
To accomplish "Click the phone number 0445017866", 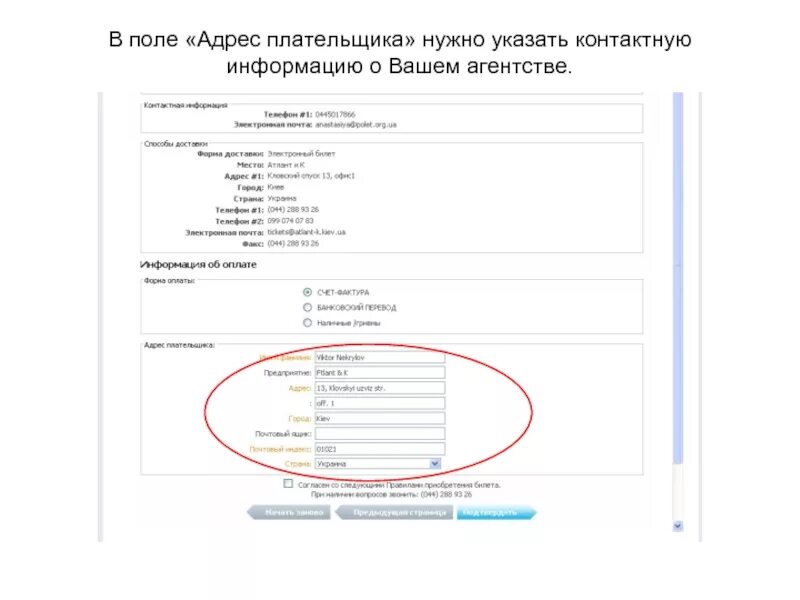I will (x=335, y=114).
